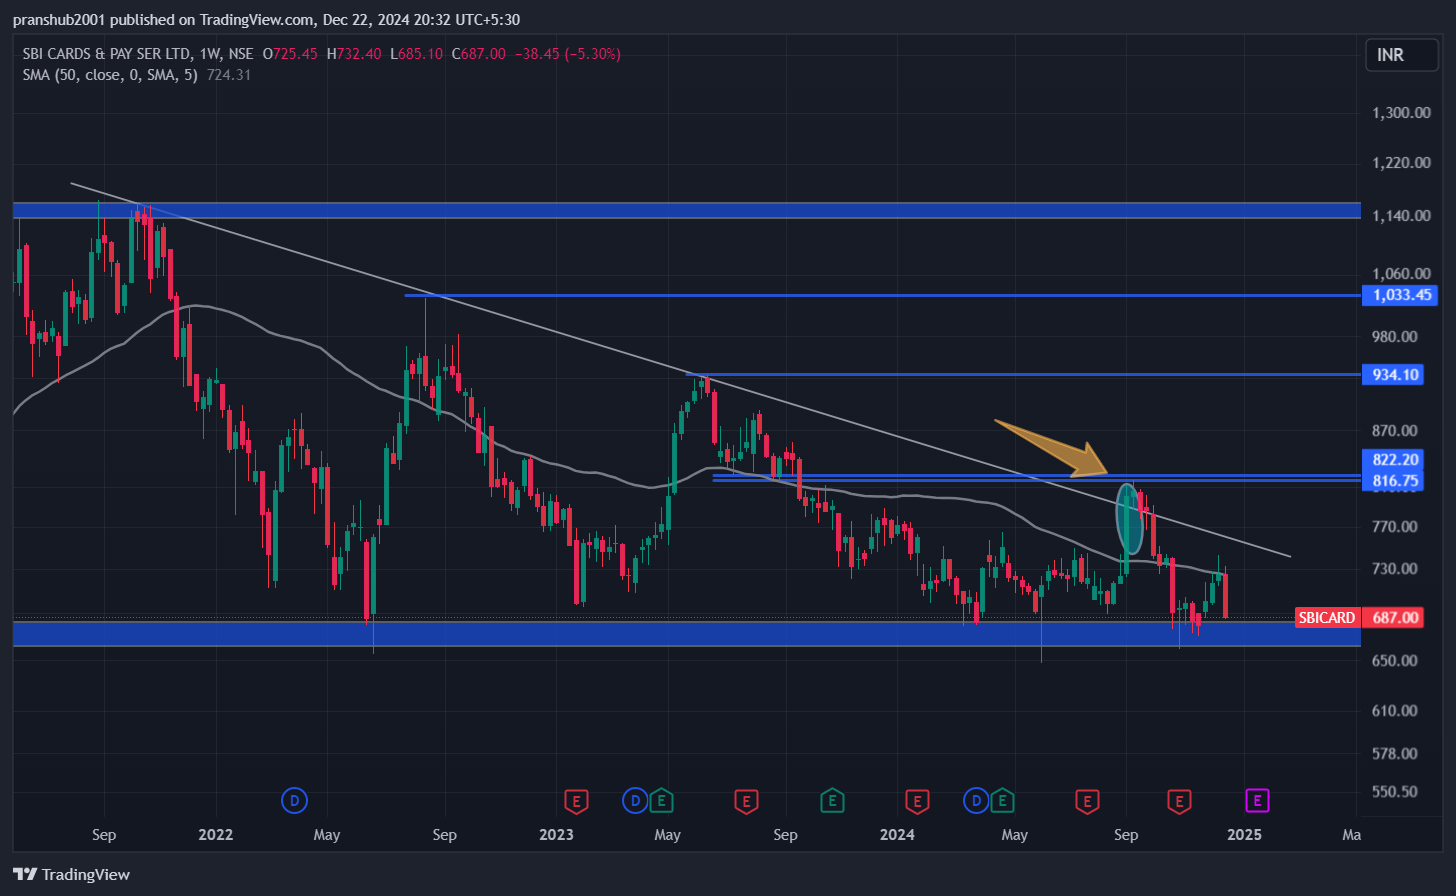The width and height of the screenshot is (1456, 896).
Task: Open the TradingView logo link
Action: [x=71, y=874]
